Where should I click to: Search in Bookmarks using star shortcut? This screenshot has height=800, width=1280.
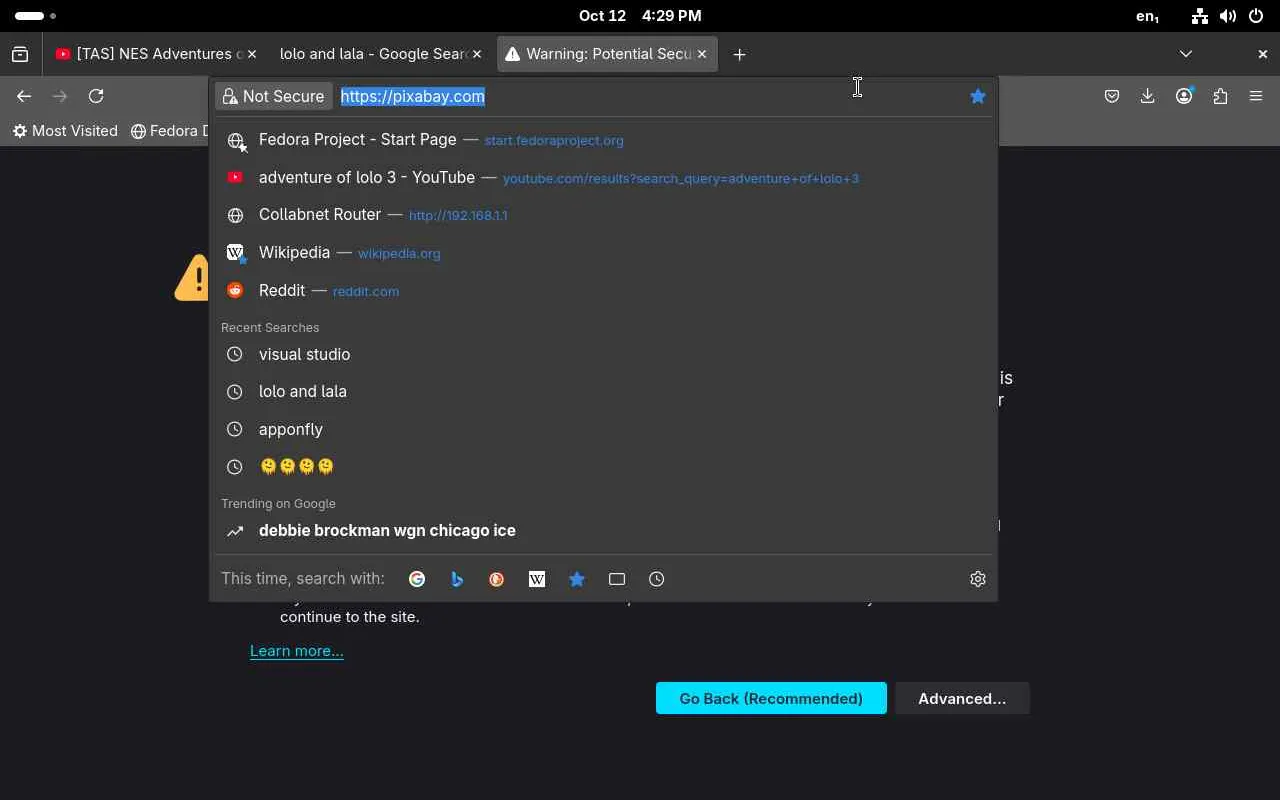577,579
